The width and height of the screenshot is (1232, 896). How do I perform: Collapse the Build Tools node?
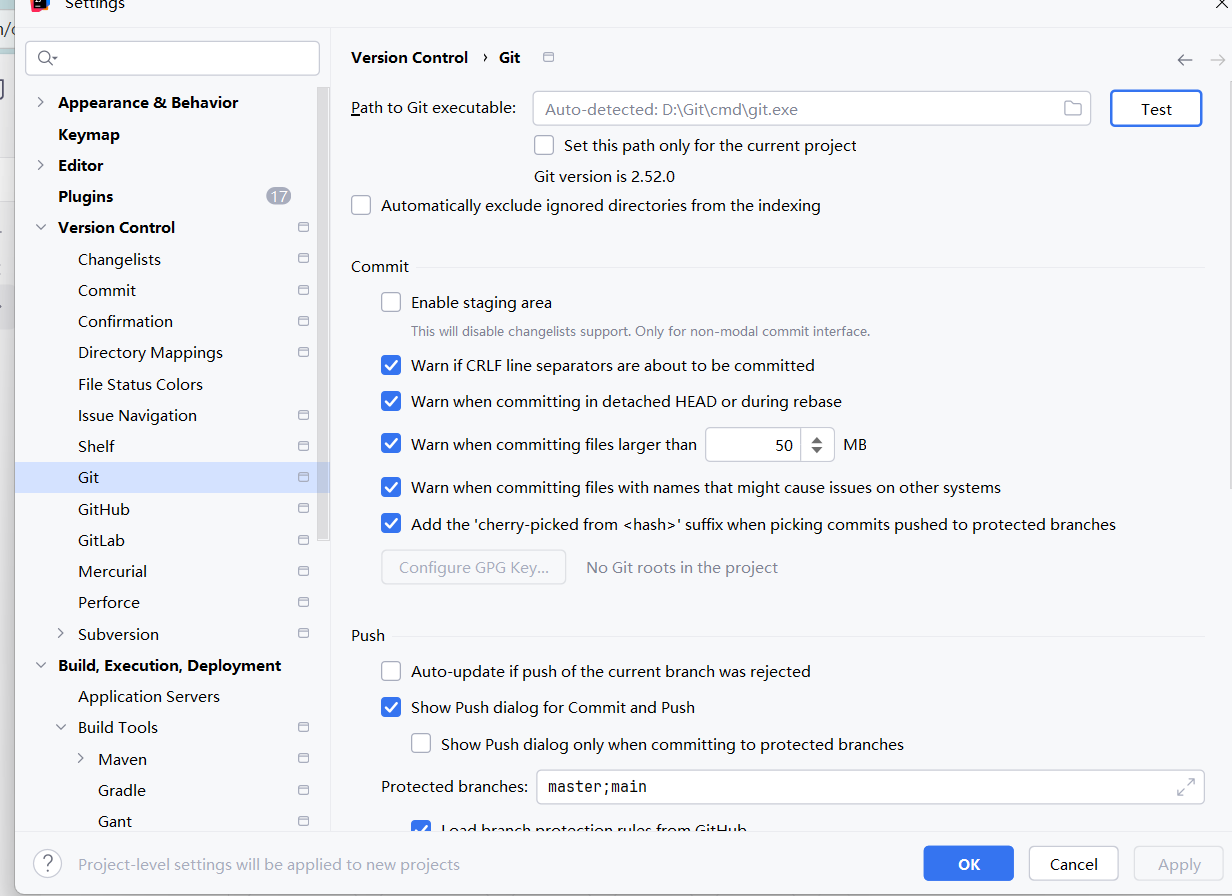[61, 727]
